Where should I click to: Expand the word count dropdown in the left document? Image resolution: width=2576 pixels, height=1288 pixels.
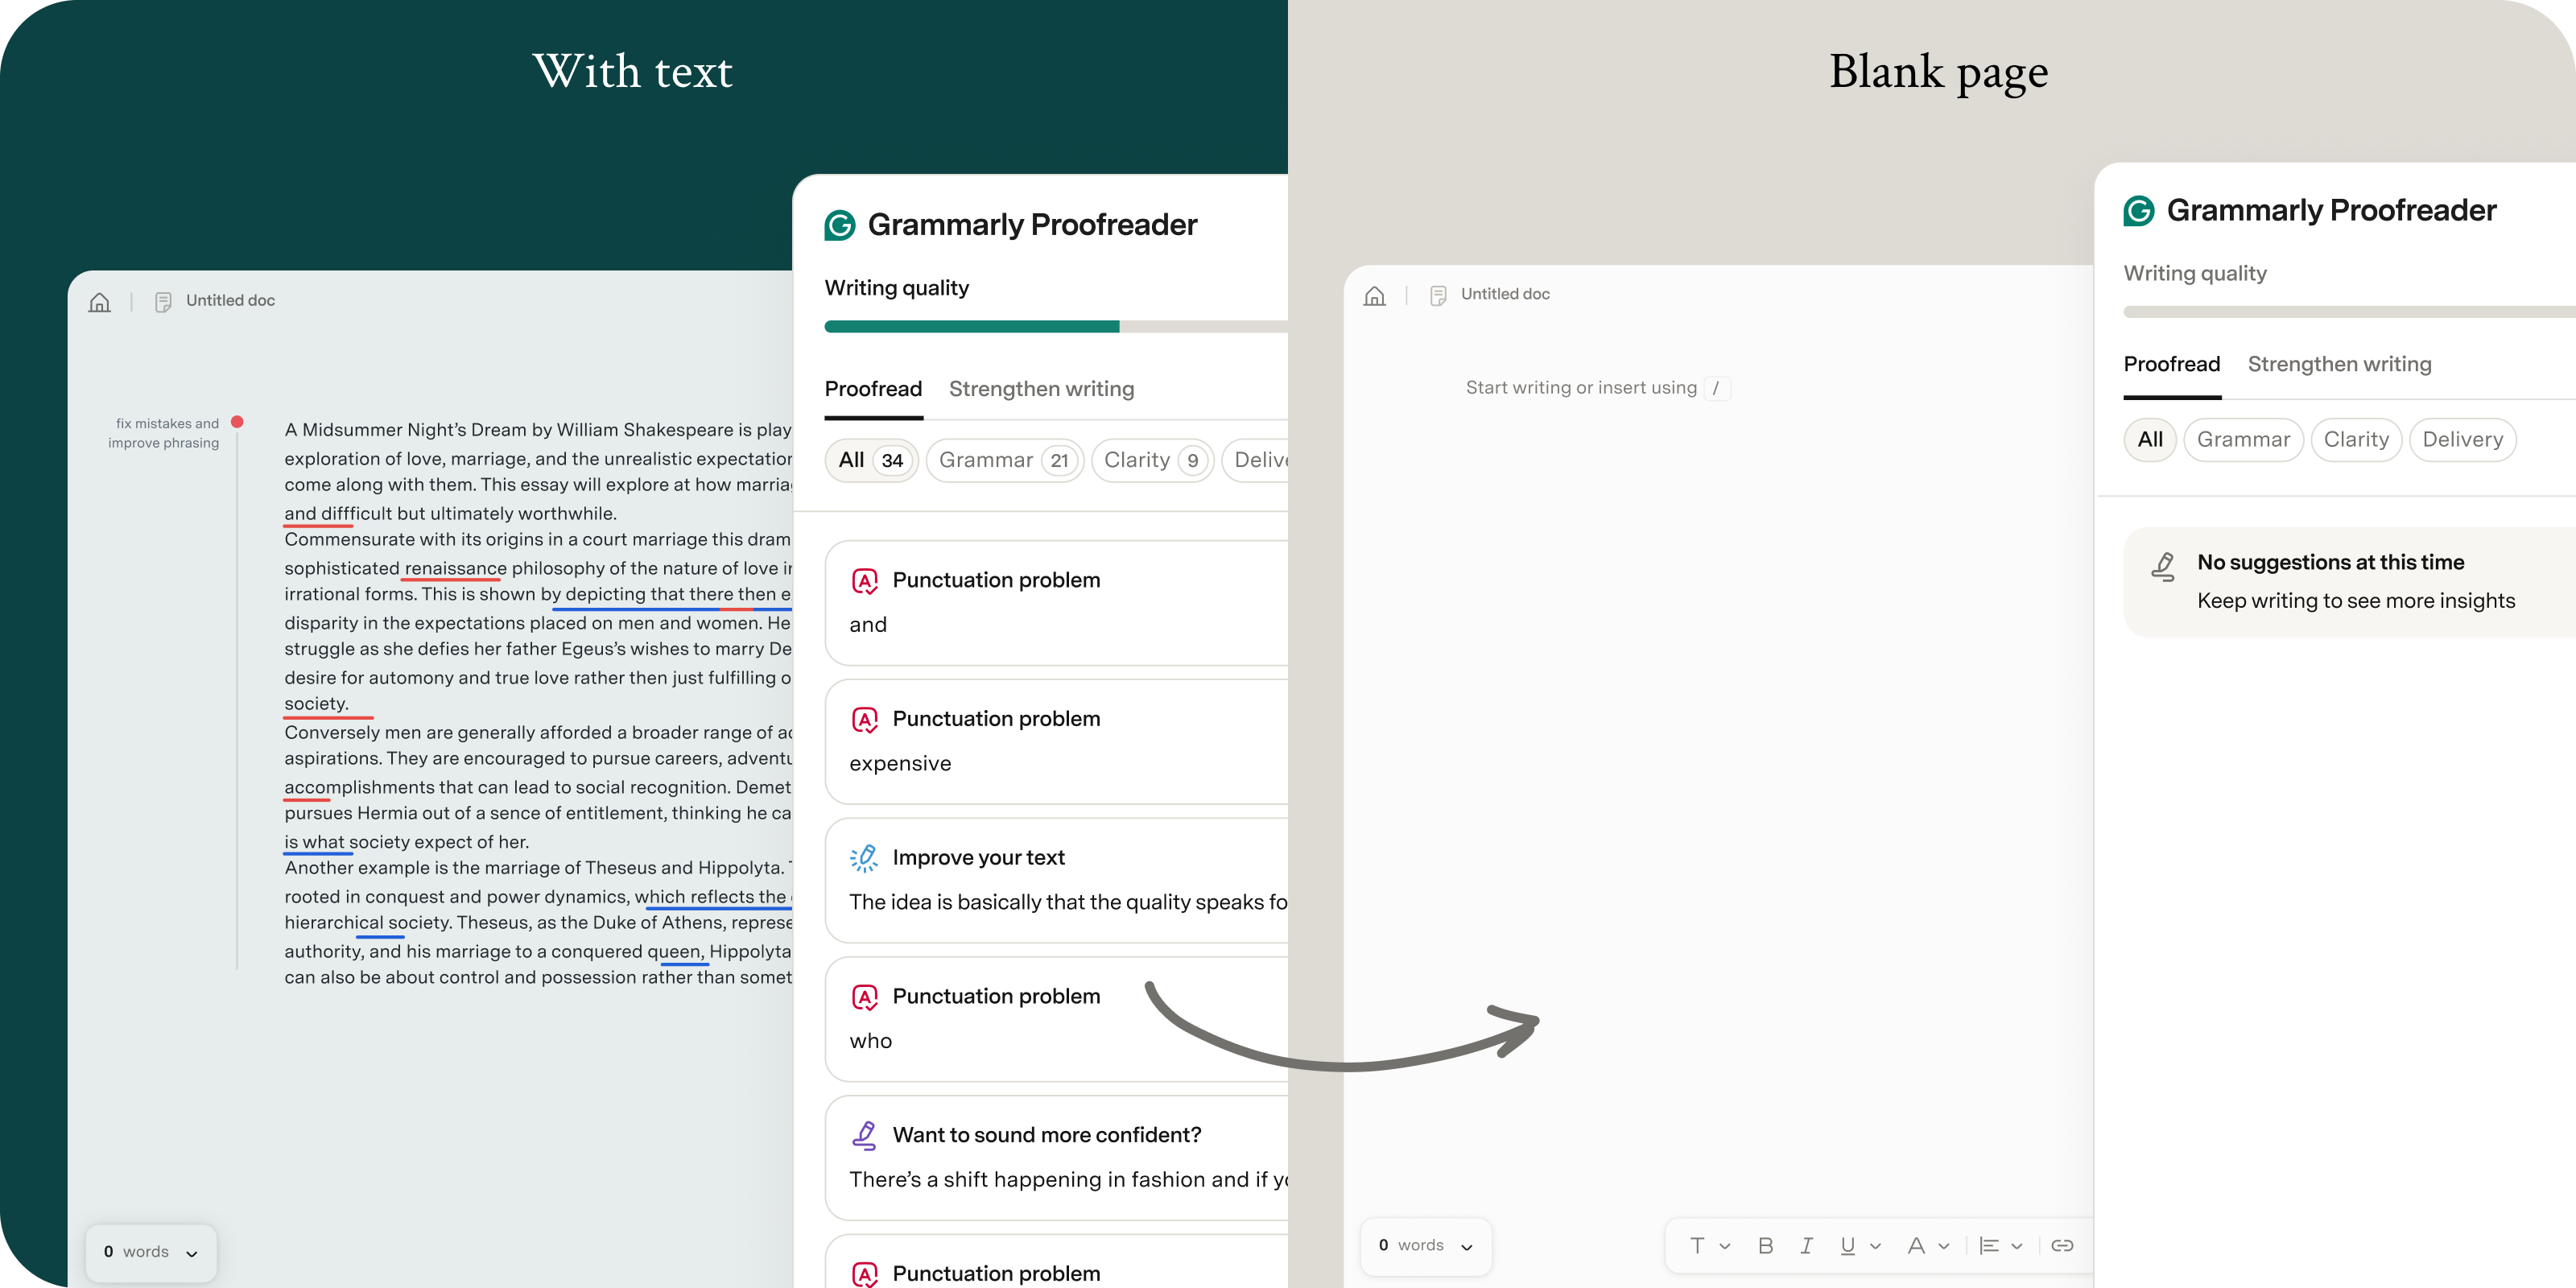[x=192, y=1253]
